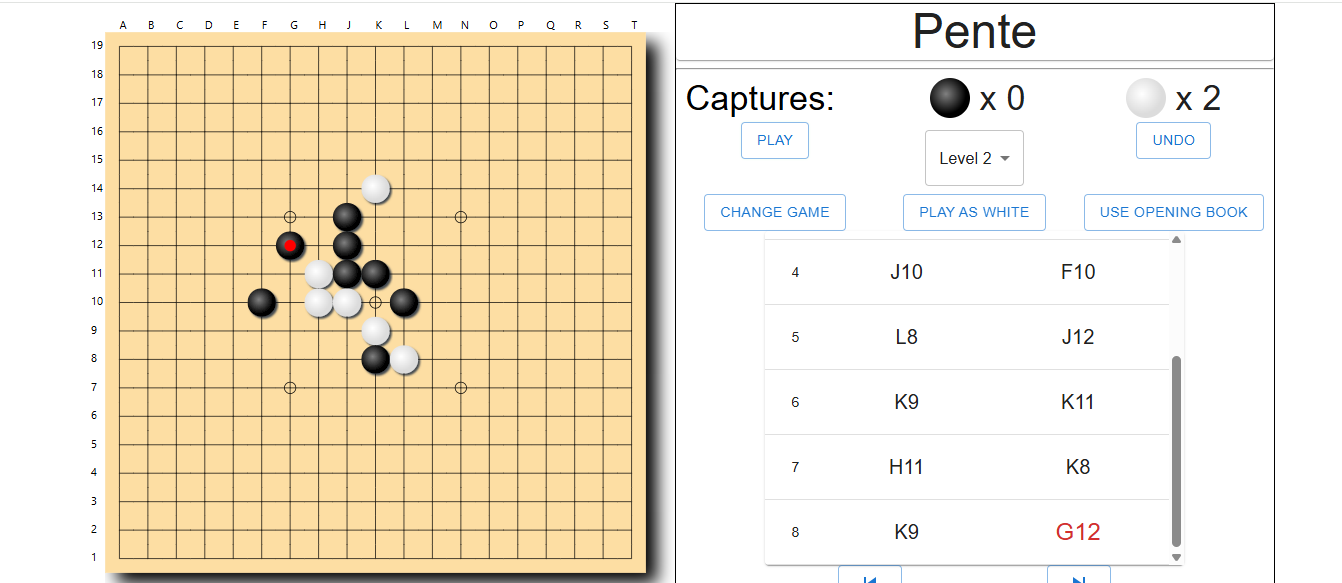Click the move list scrollbar thumb
The height and width of the screenshot is (583, 1342).
click(x=1176, y=451)
